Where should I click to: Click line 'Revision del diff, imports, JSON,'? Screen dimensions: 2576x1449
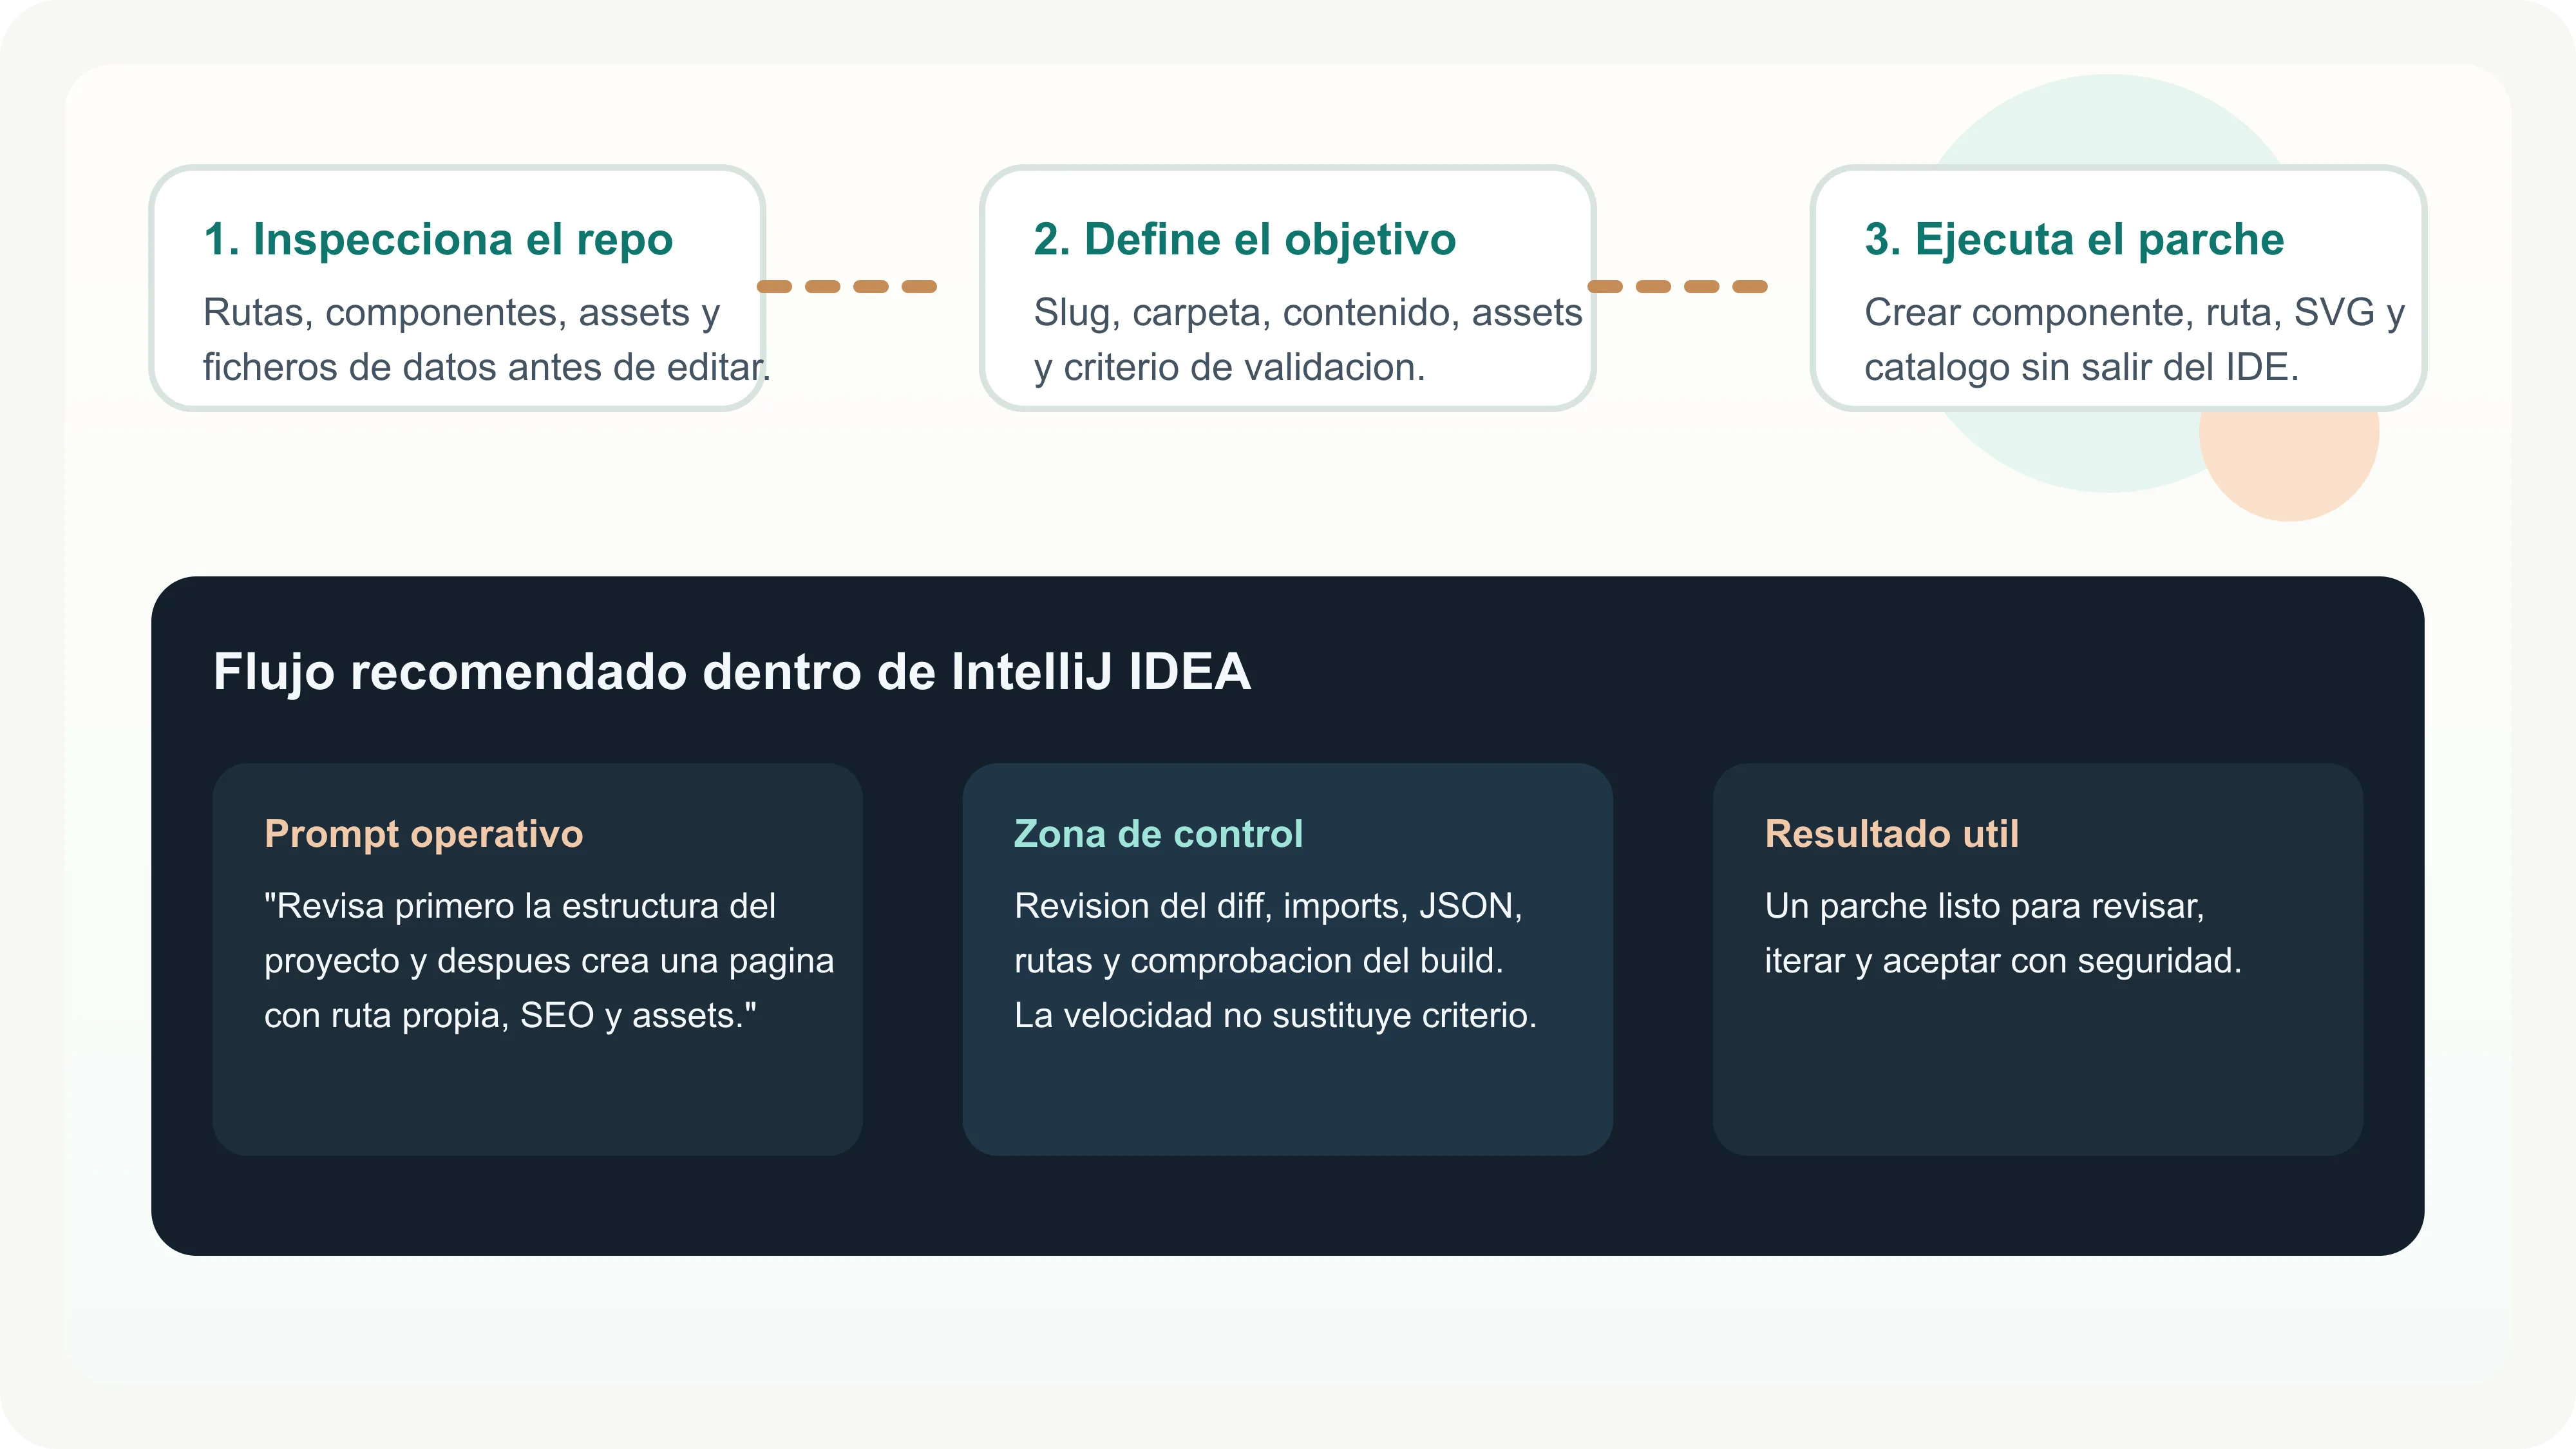click(1268, 906)
